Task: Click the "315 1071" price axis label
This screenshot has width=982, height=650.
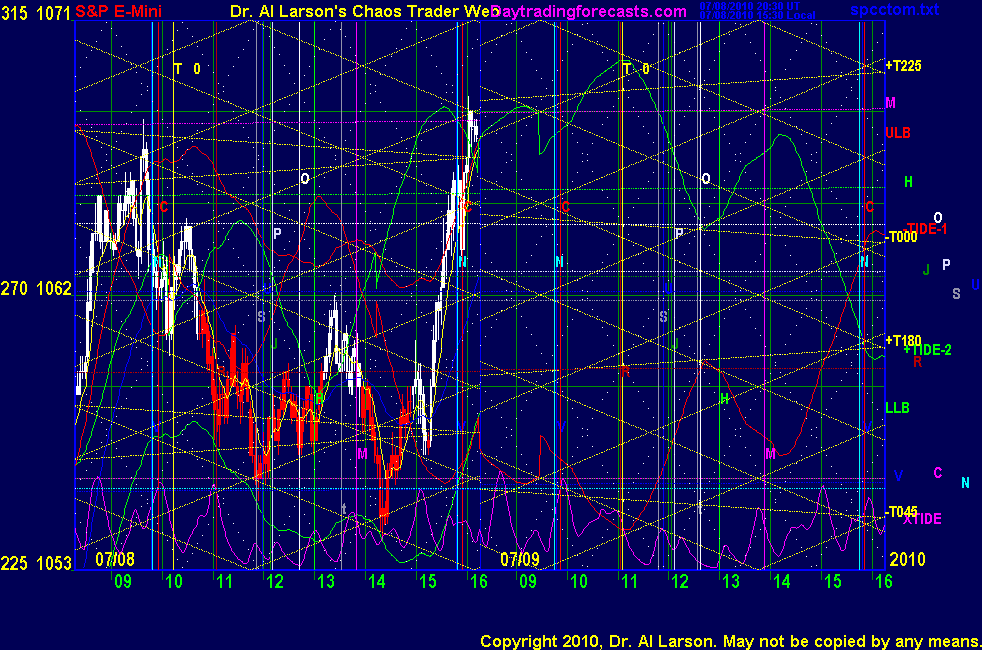Action: pos(36,13)
